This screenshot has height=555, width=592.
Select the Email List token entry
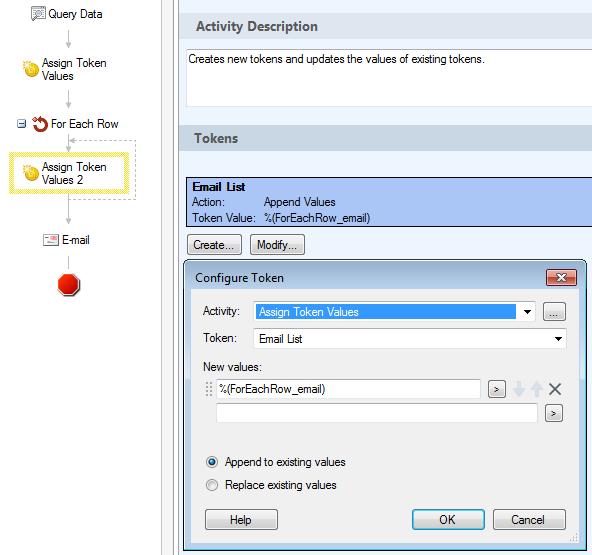(x=389, y=202)
